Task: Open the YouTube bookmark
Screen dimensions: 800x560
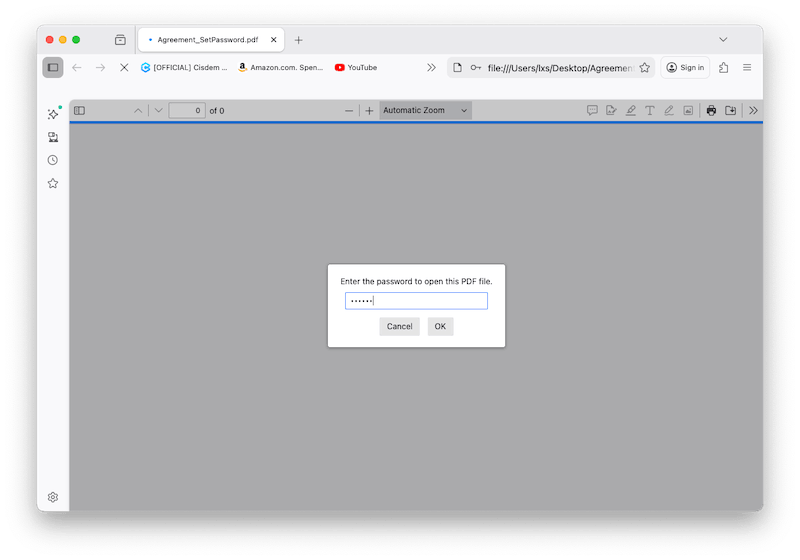Action: coord(356,67)
